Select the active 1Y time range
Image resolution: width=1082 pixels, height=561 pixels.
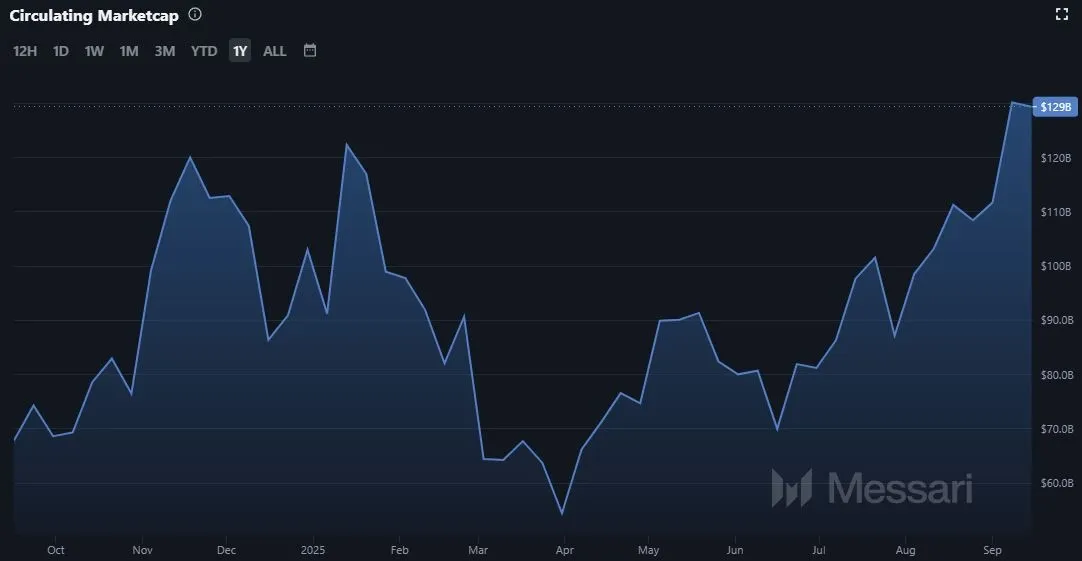click(x=239, y=51)
